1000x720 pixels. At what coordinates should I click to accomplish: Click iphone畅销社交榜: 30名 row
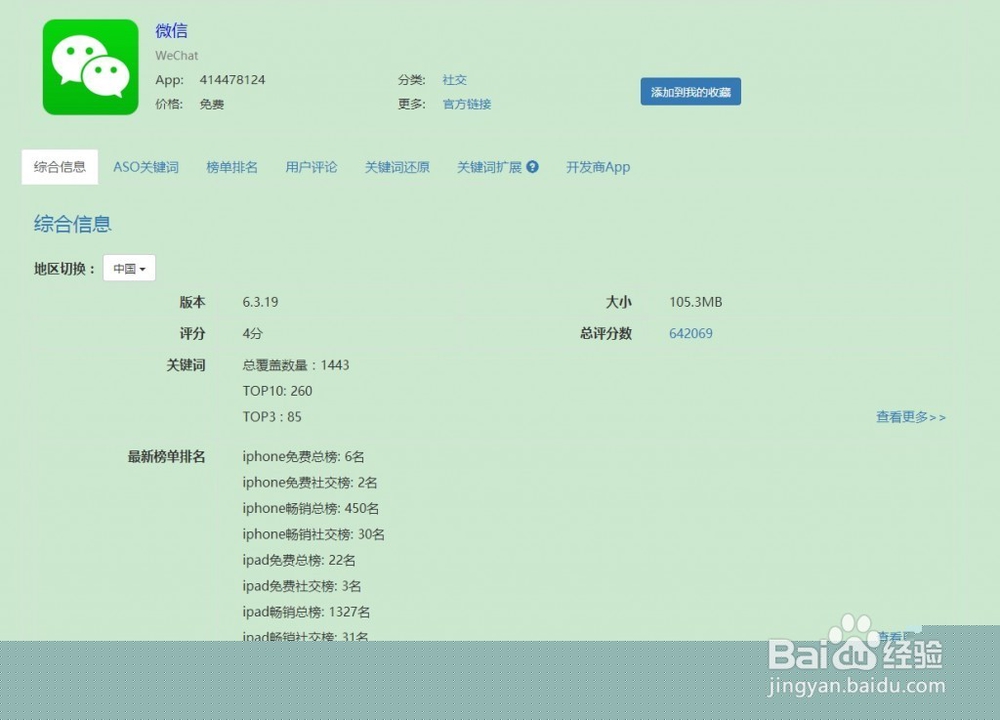click(314, 534)
